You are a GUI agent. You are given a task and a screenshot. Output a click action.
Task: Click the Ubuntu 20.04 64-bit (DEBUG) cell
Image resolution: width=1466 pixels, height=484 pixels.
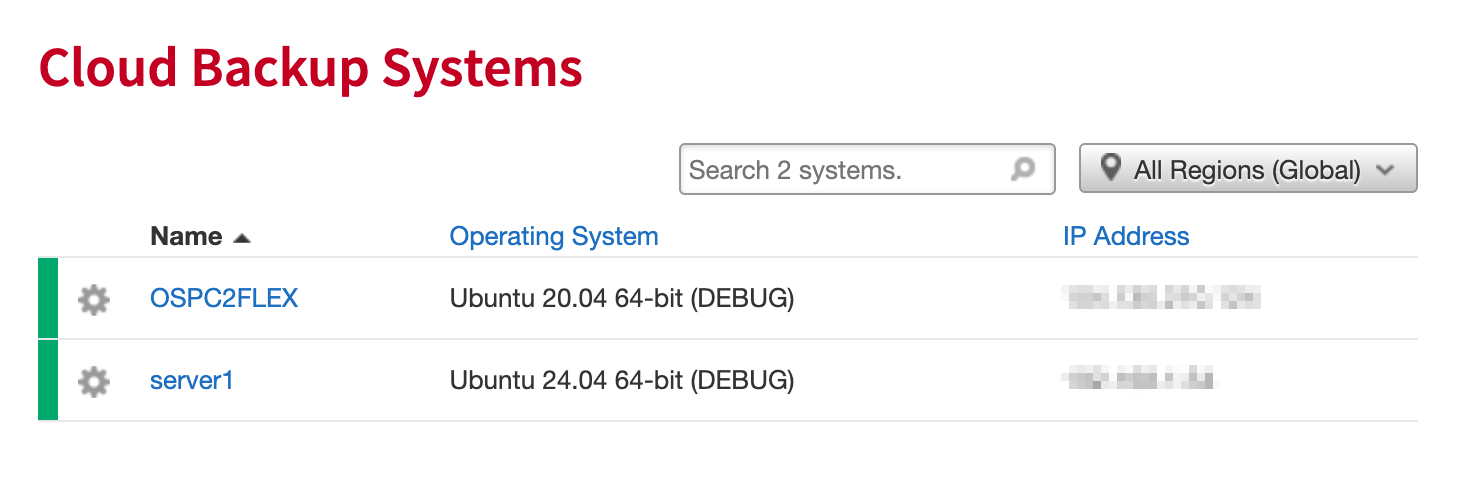coord(622,298)
